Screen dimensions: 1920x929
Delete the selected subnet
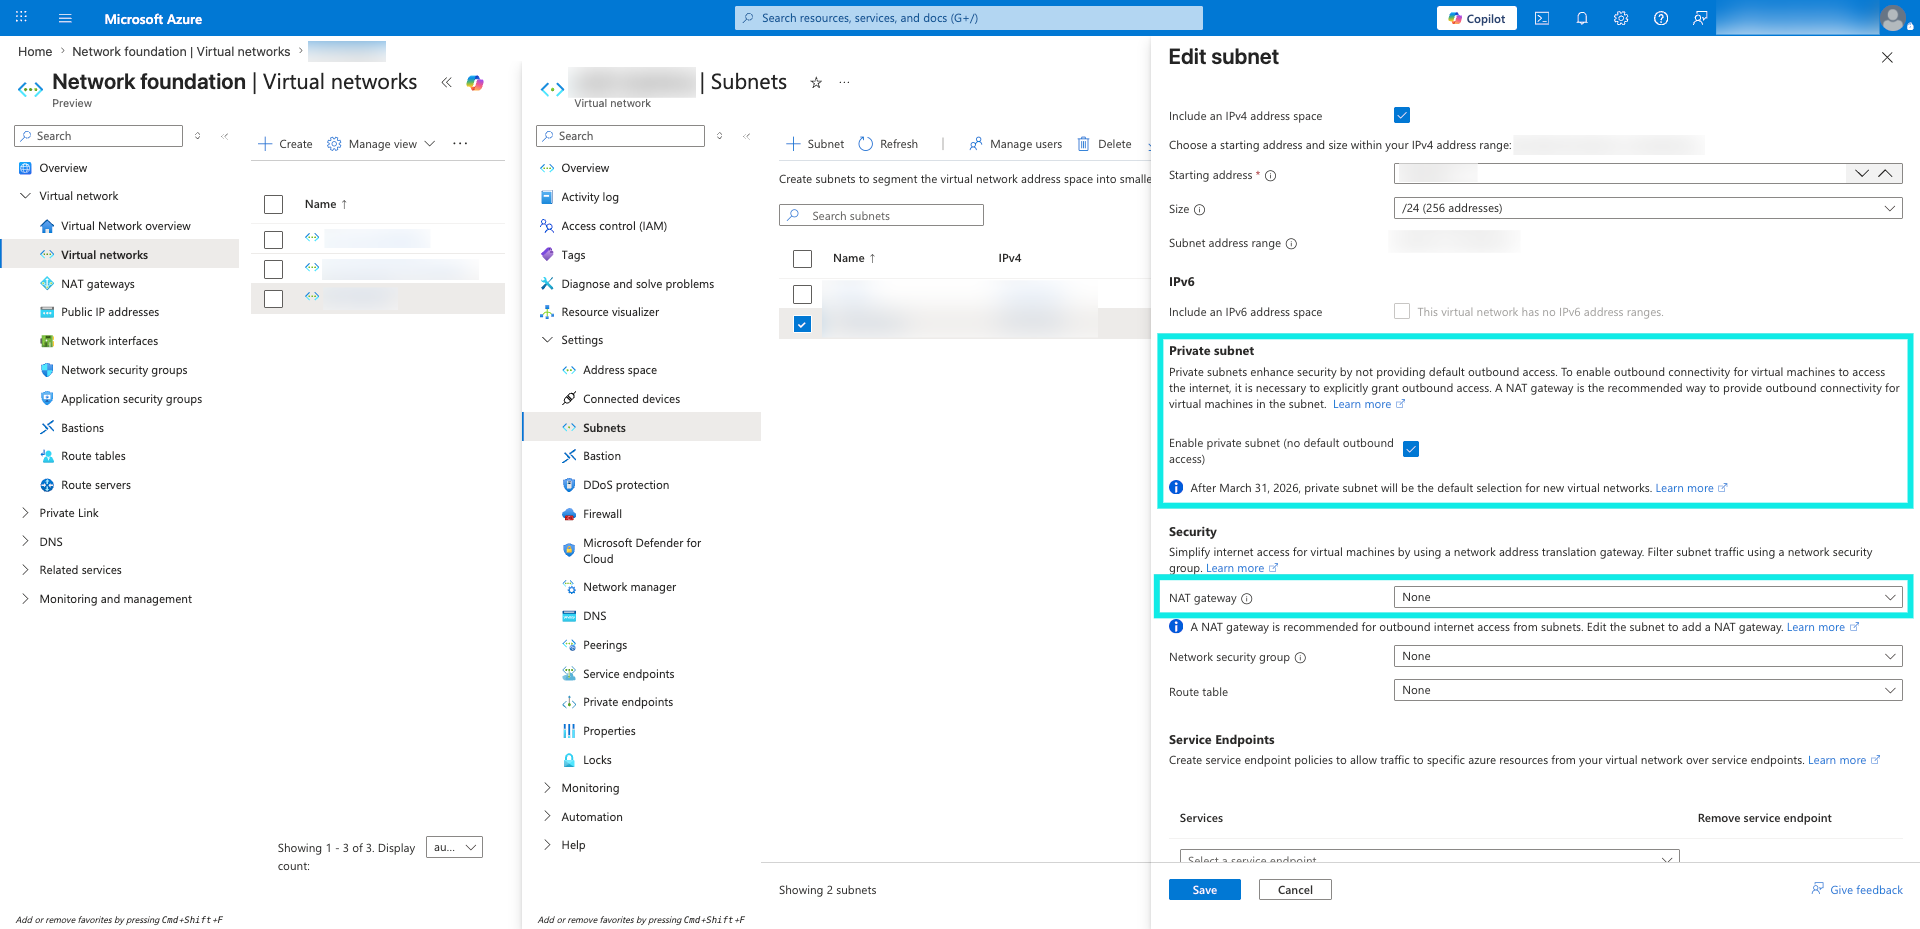pyautogui.click(x=1104, y=144)
